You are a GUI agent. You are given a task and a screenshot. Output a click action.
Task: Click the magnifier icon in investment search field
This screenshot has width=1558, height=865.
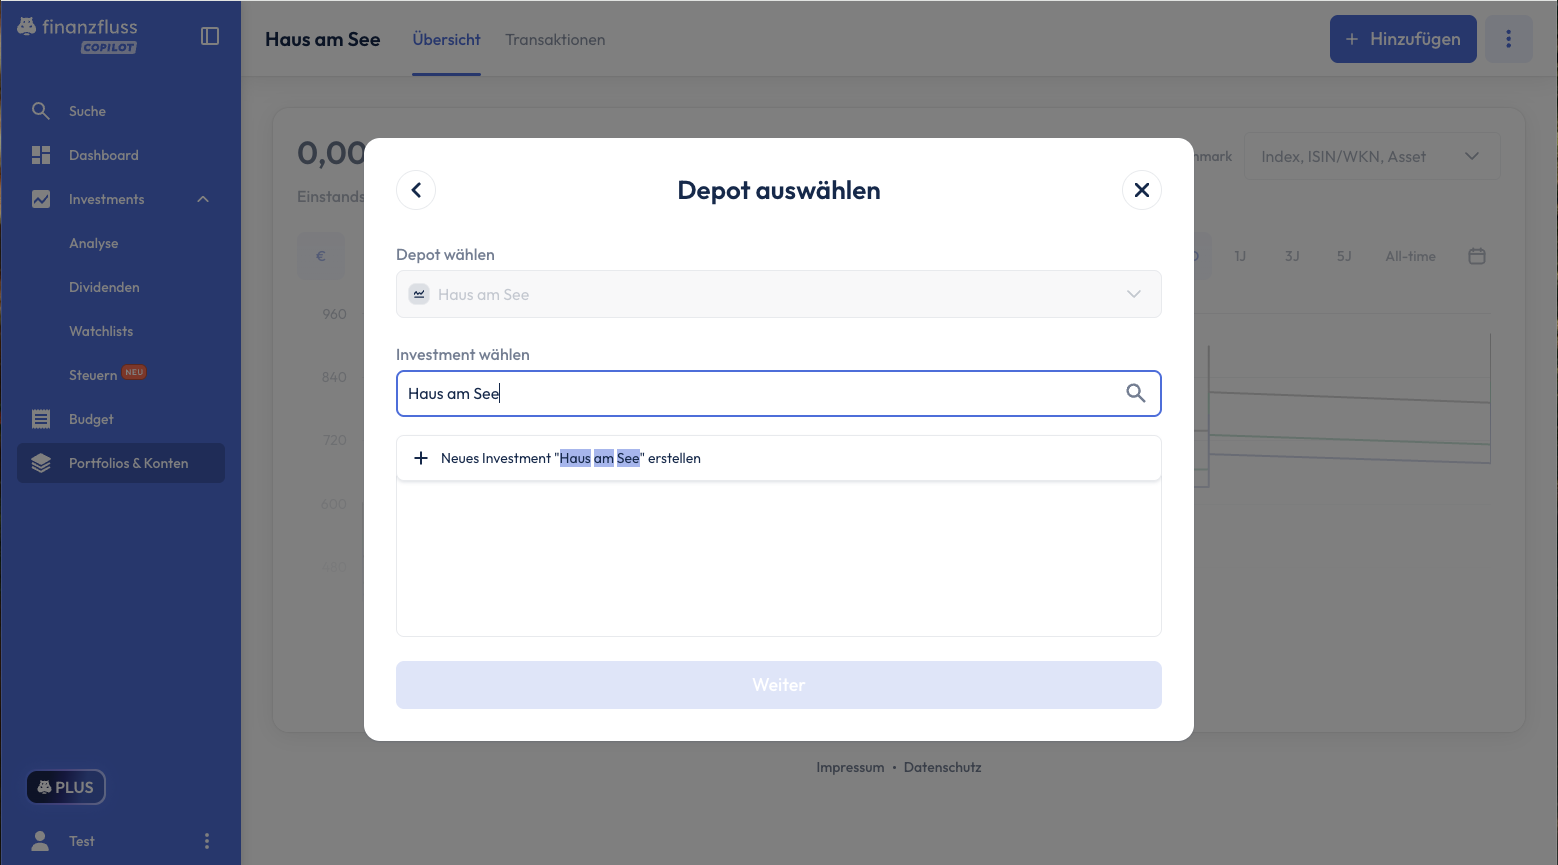coord(1135,393)
